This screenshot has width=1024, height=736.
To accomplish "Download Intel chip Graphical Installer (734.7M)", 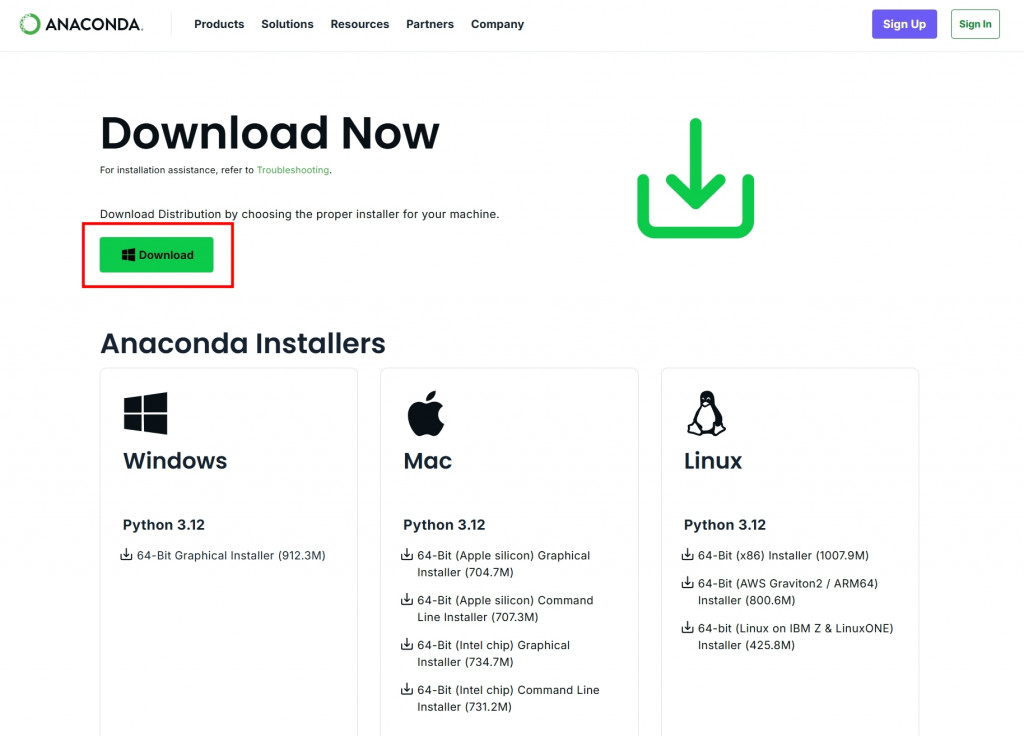I will [494, 653].
